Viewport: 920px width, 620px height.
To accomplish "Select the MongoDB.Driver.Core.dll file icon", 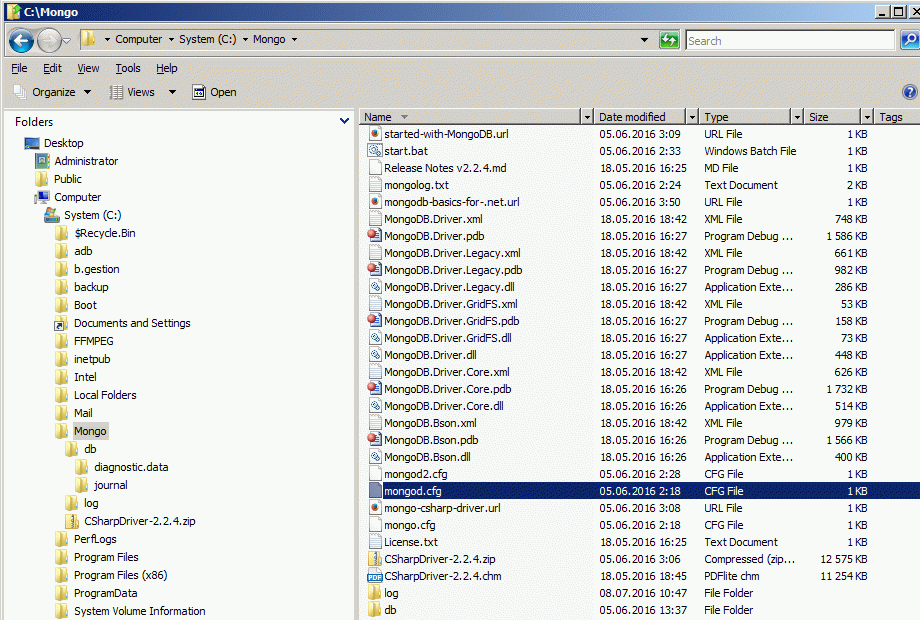I will pos(375,406).
